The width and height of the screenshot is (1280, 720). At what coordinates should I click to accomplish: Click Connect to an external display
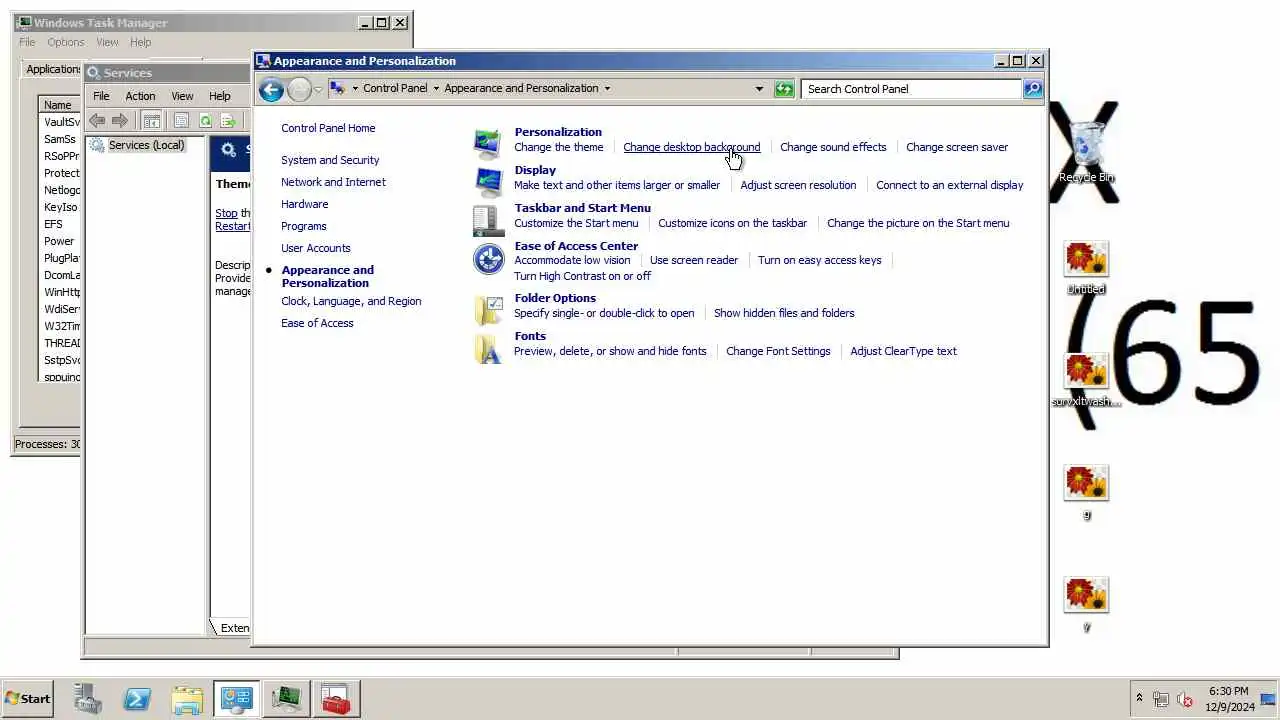[x=950, y=185]
